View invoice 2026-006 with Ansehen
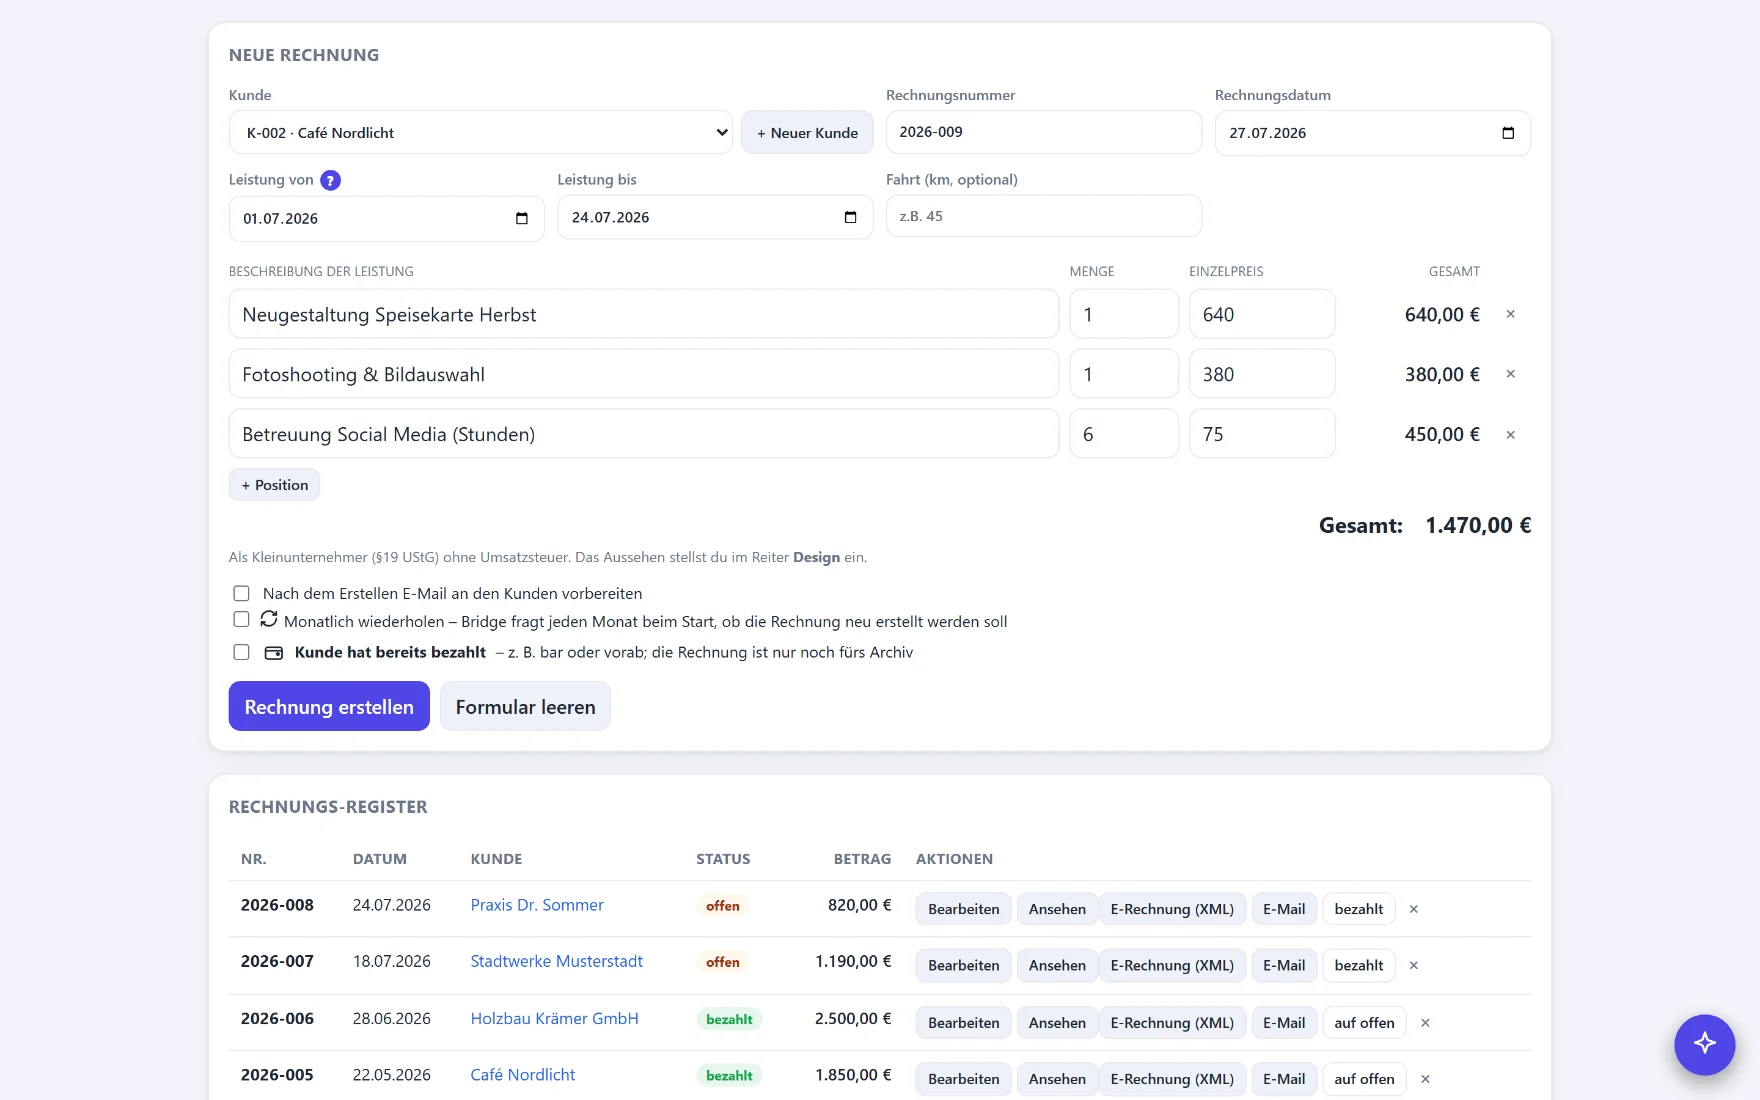Image resolution: width=1760 pixels, height=1100 pixels. click(x=1057, y=1023)
